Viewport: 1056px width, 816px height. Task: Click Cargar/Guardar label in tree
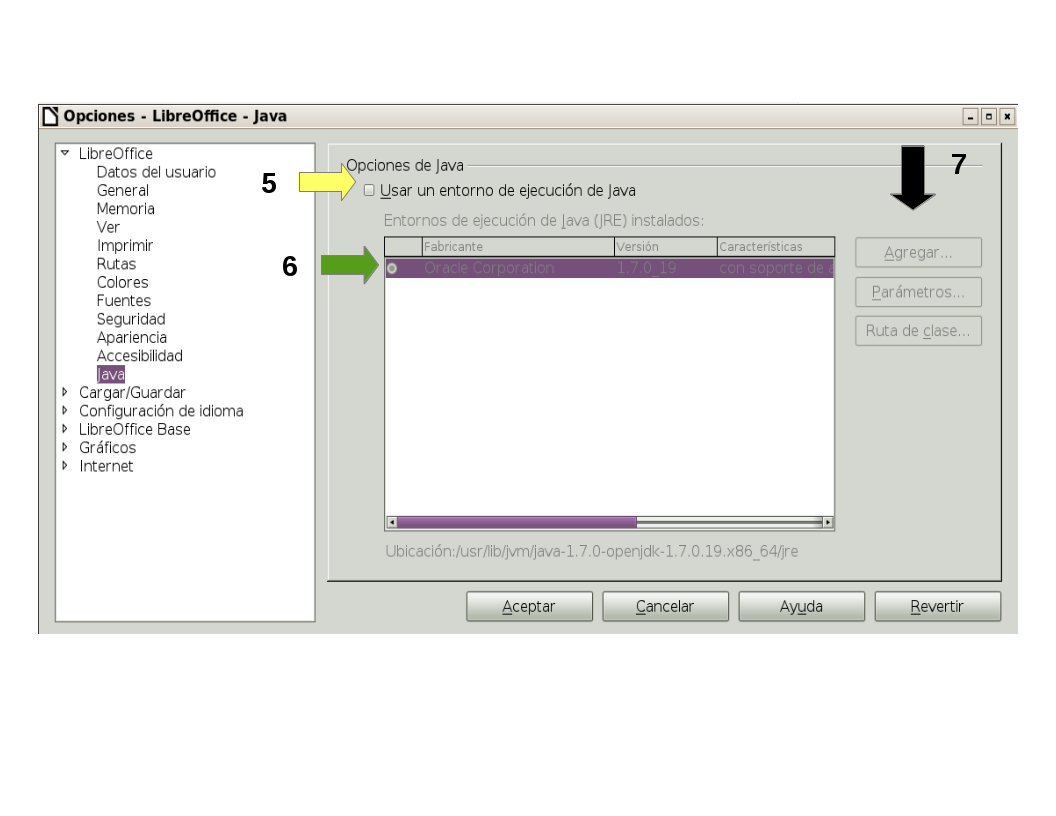coord(132,393)
